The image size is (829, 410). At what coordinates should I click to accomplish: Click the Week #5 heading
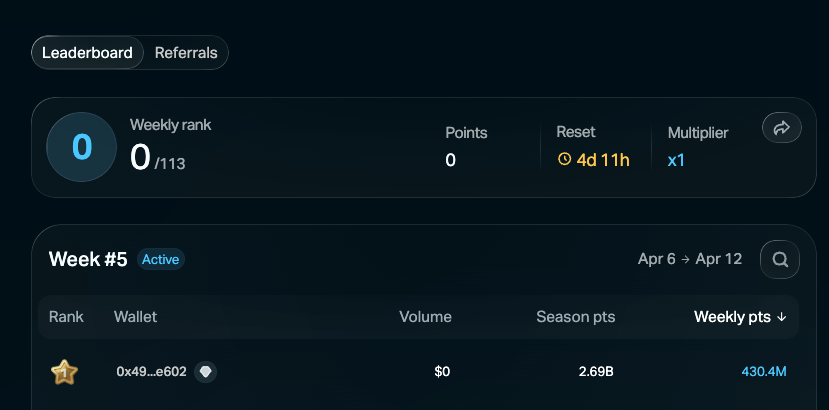[88, 259]
